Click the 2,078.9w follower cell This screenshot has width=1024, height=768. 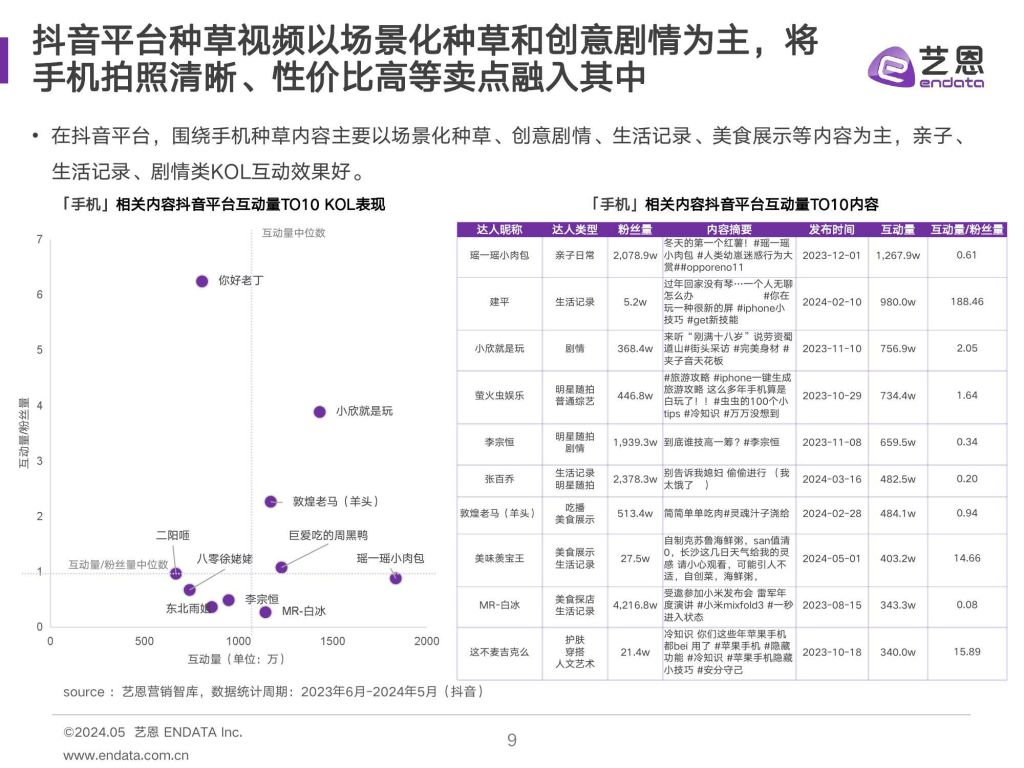pyautogui.click(x=635, y=255)
